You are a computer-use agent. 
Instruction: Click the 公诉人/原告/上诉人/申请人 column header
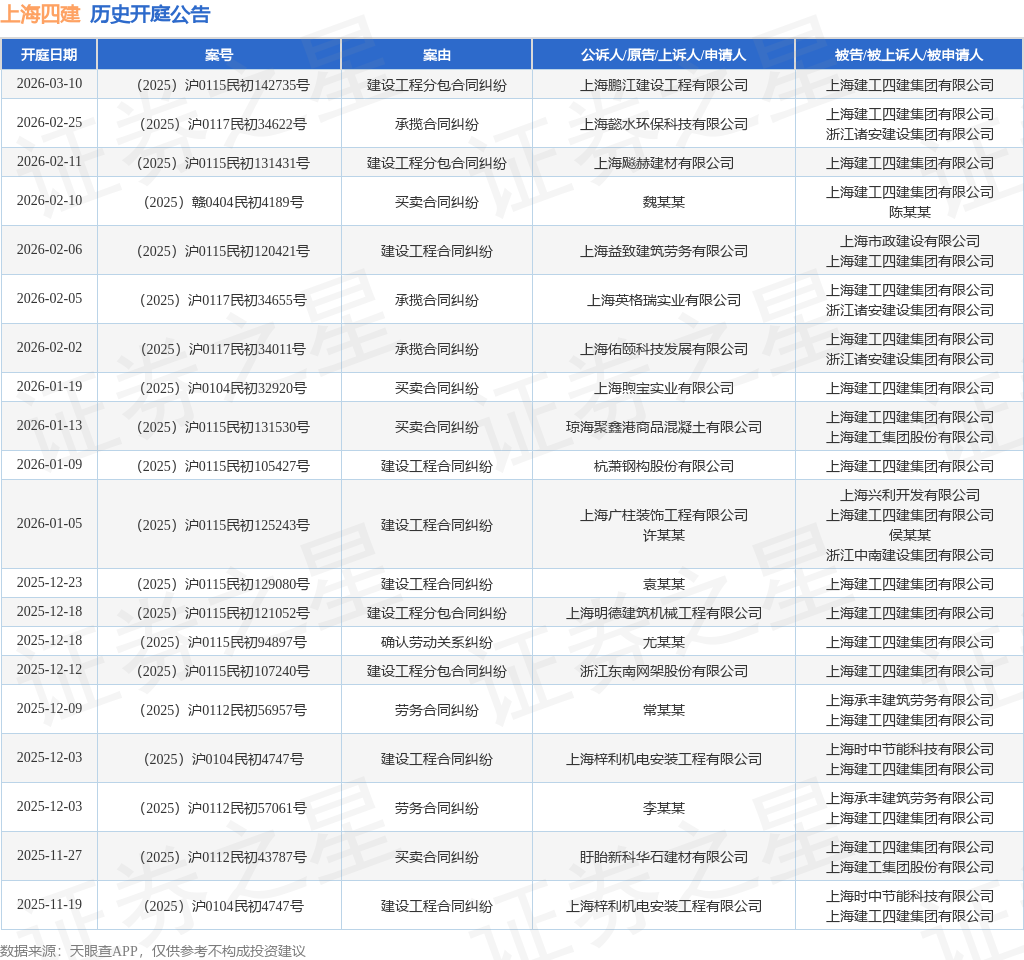pos(664,55)
